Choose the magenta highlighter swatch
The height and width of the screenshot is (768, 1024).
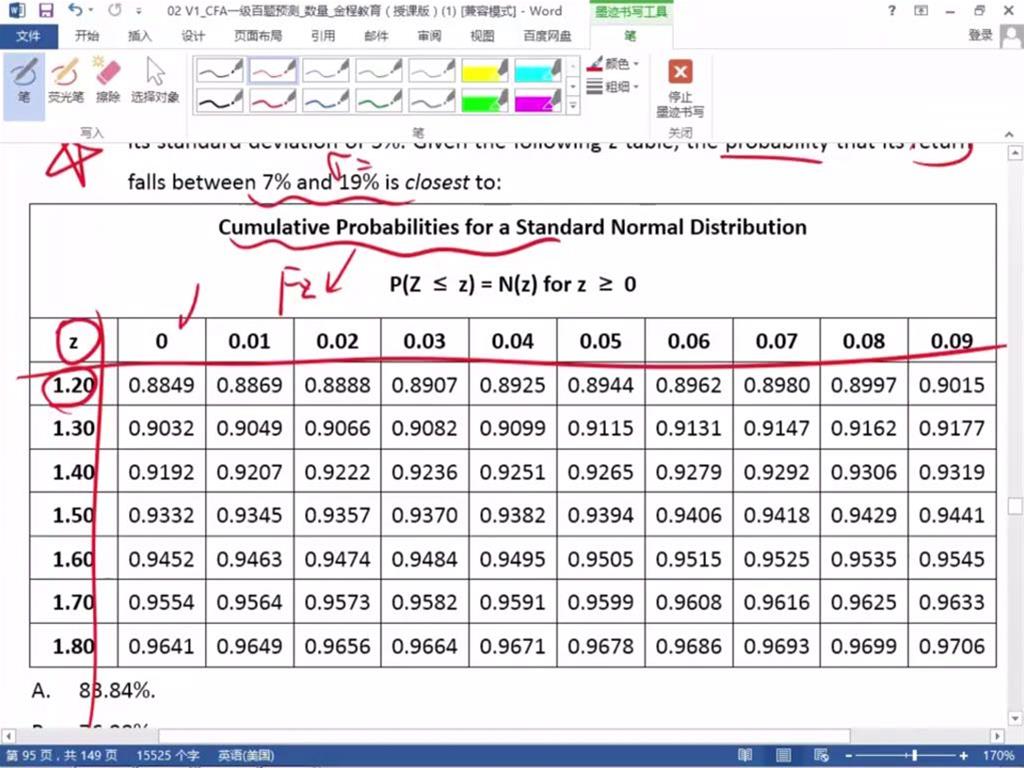pyautogui.click(x=537, y=101)
